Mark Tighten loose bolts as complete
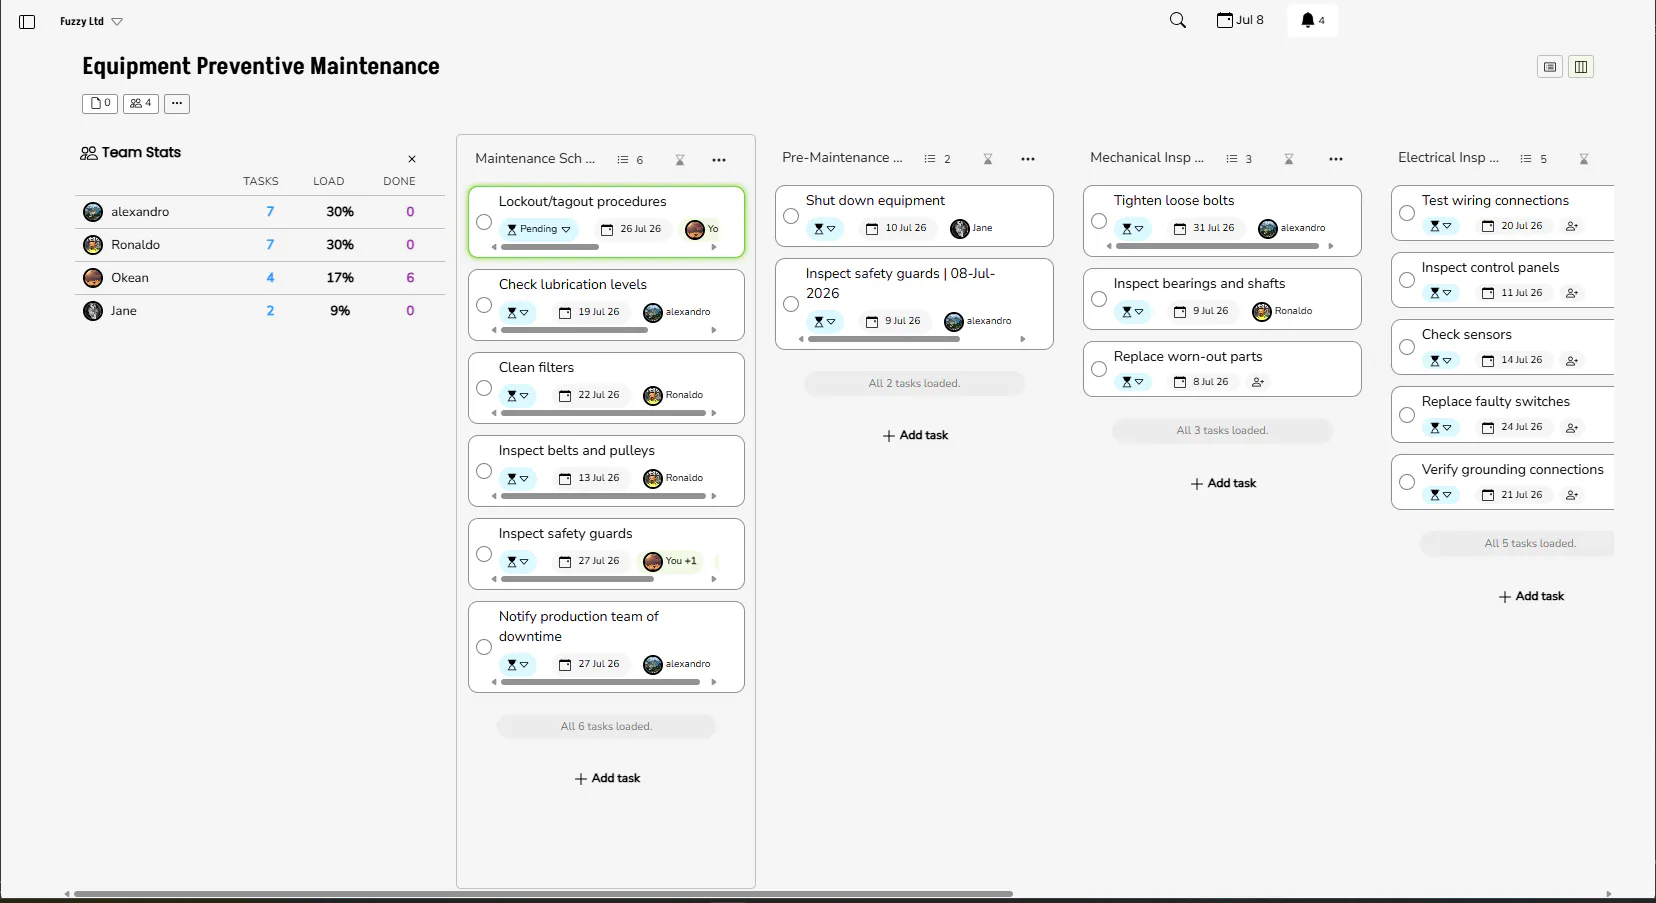The height and width of the screenshot is (903, 1656). (x=1099, y=221)
